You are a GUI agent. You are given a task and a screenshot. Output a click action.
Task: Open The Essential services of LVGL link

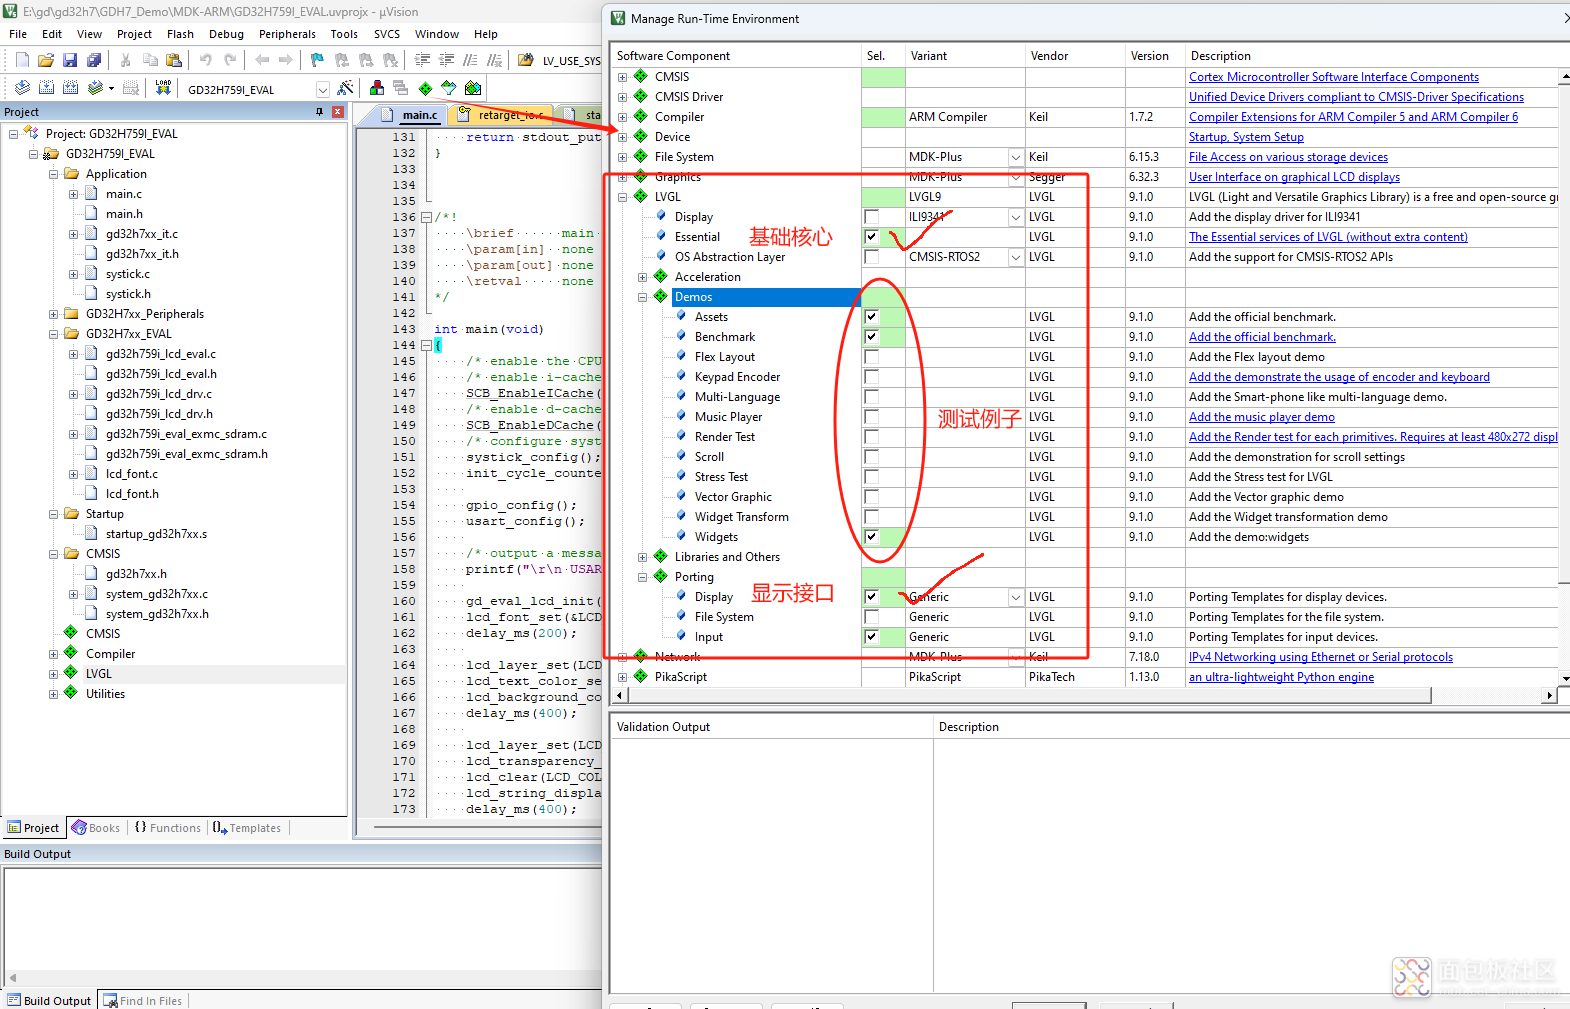coord(1328,237)
